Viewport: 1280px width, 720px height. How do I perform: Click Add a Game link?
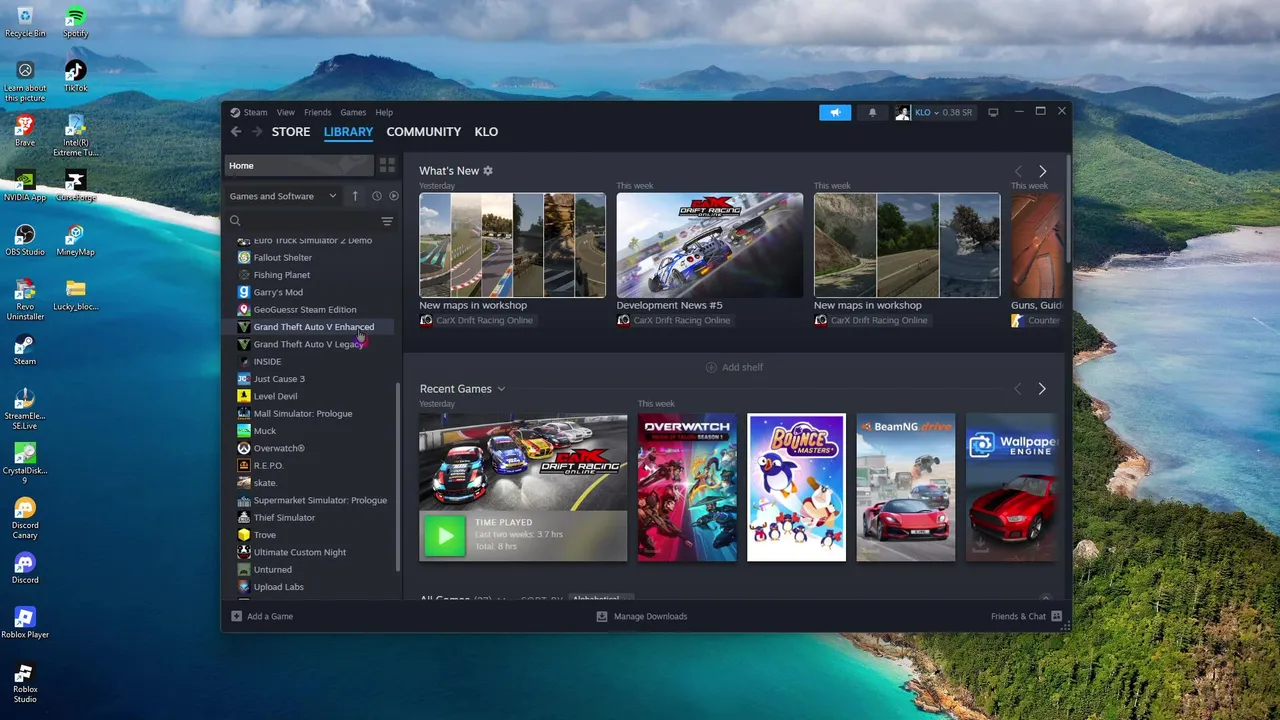tap(270, 616)
